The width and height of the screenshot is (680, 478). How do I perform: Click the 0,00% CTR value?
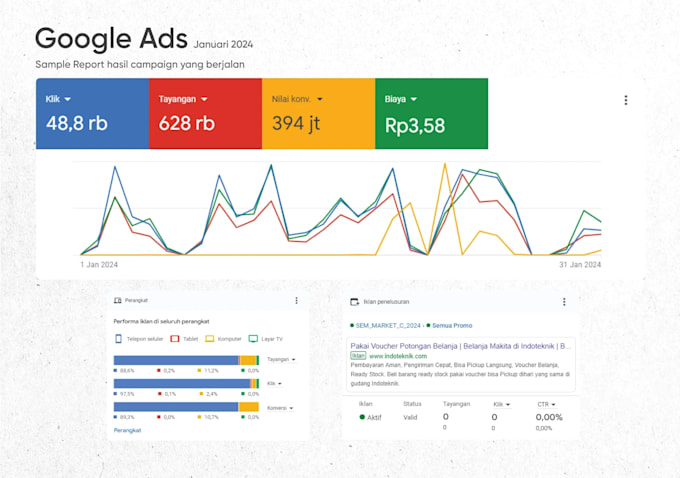click(549, 417)
